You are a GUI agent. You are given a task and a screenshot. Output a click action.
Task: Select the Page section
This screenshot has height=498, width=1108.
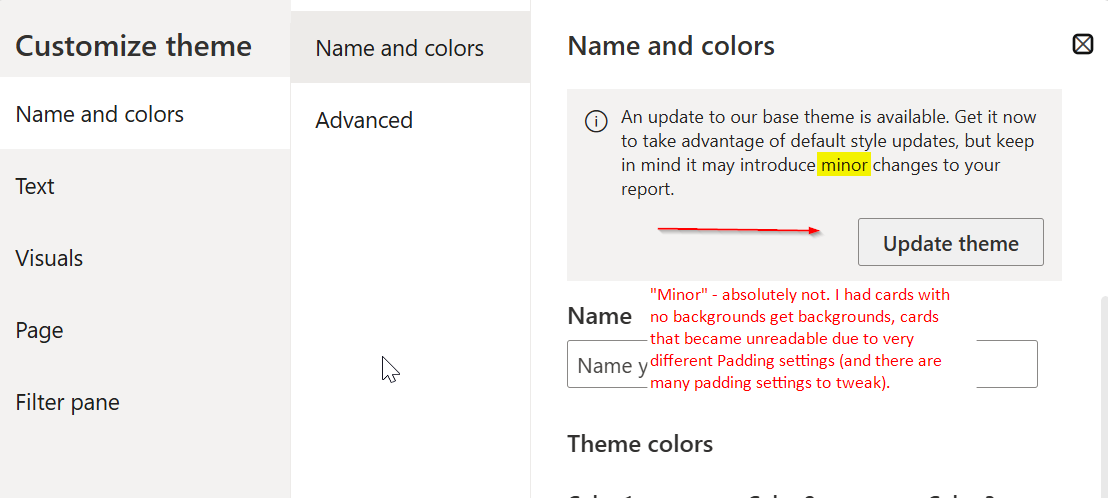click(x=145, y=330)
